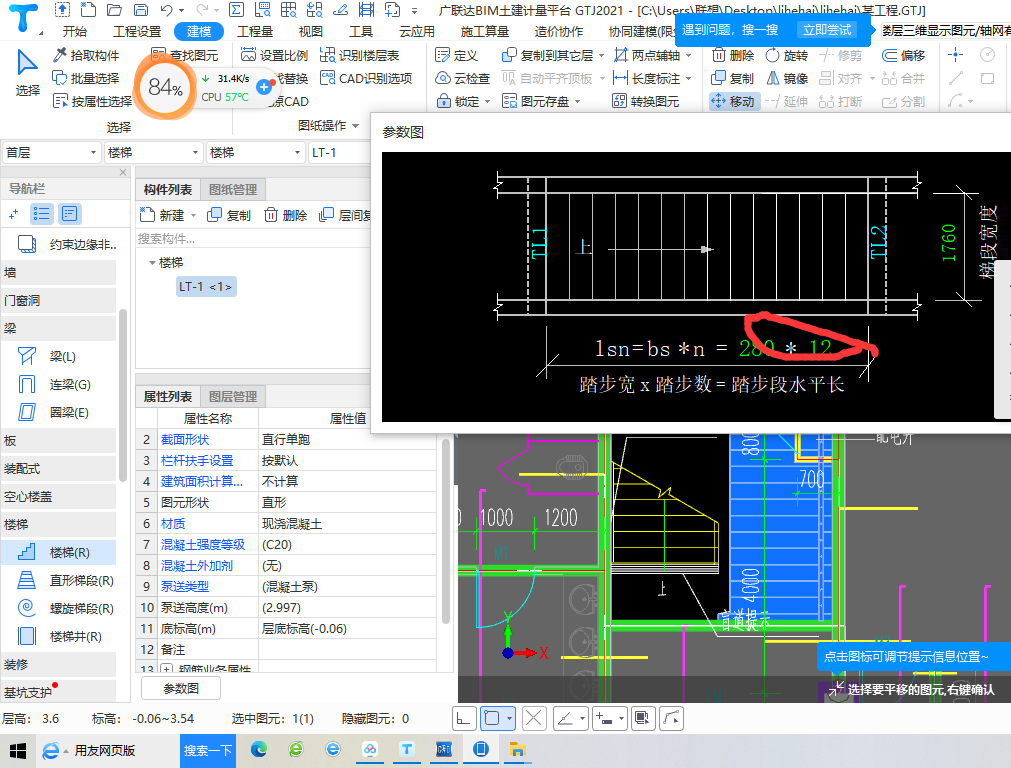Choose the 按属性选择 select by attribute tool
This screenshot has width=1011, height=768.
tap(93, 101)
